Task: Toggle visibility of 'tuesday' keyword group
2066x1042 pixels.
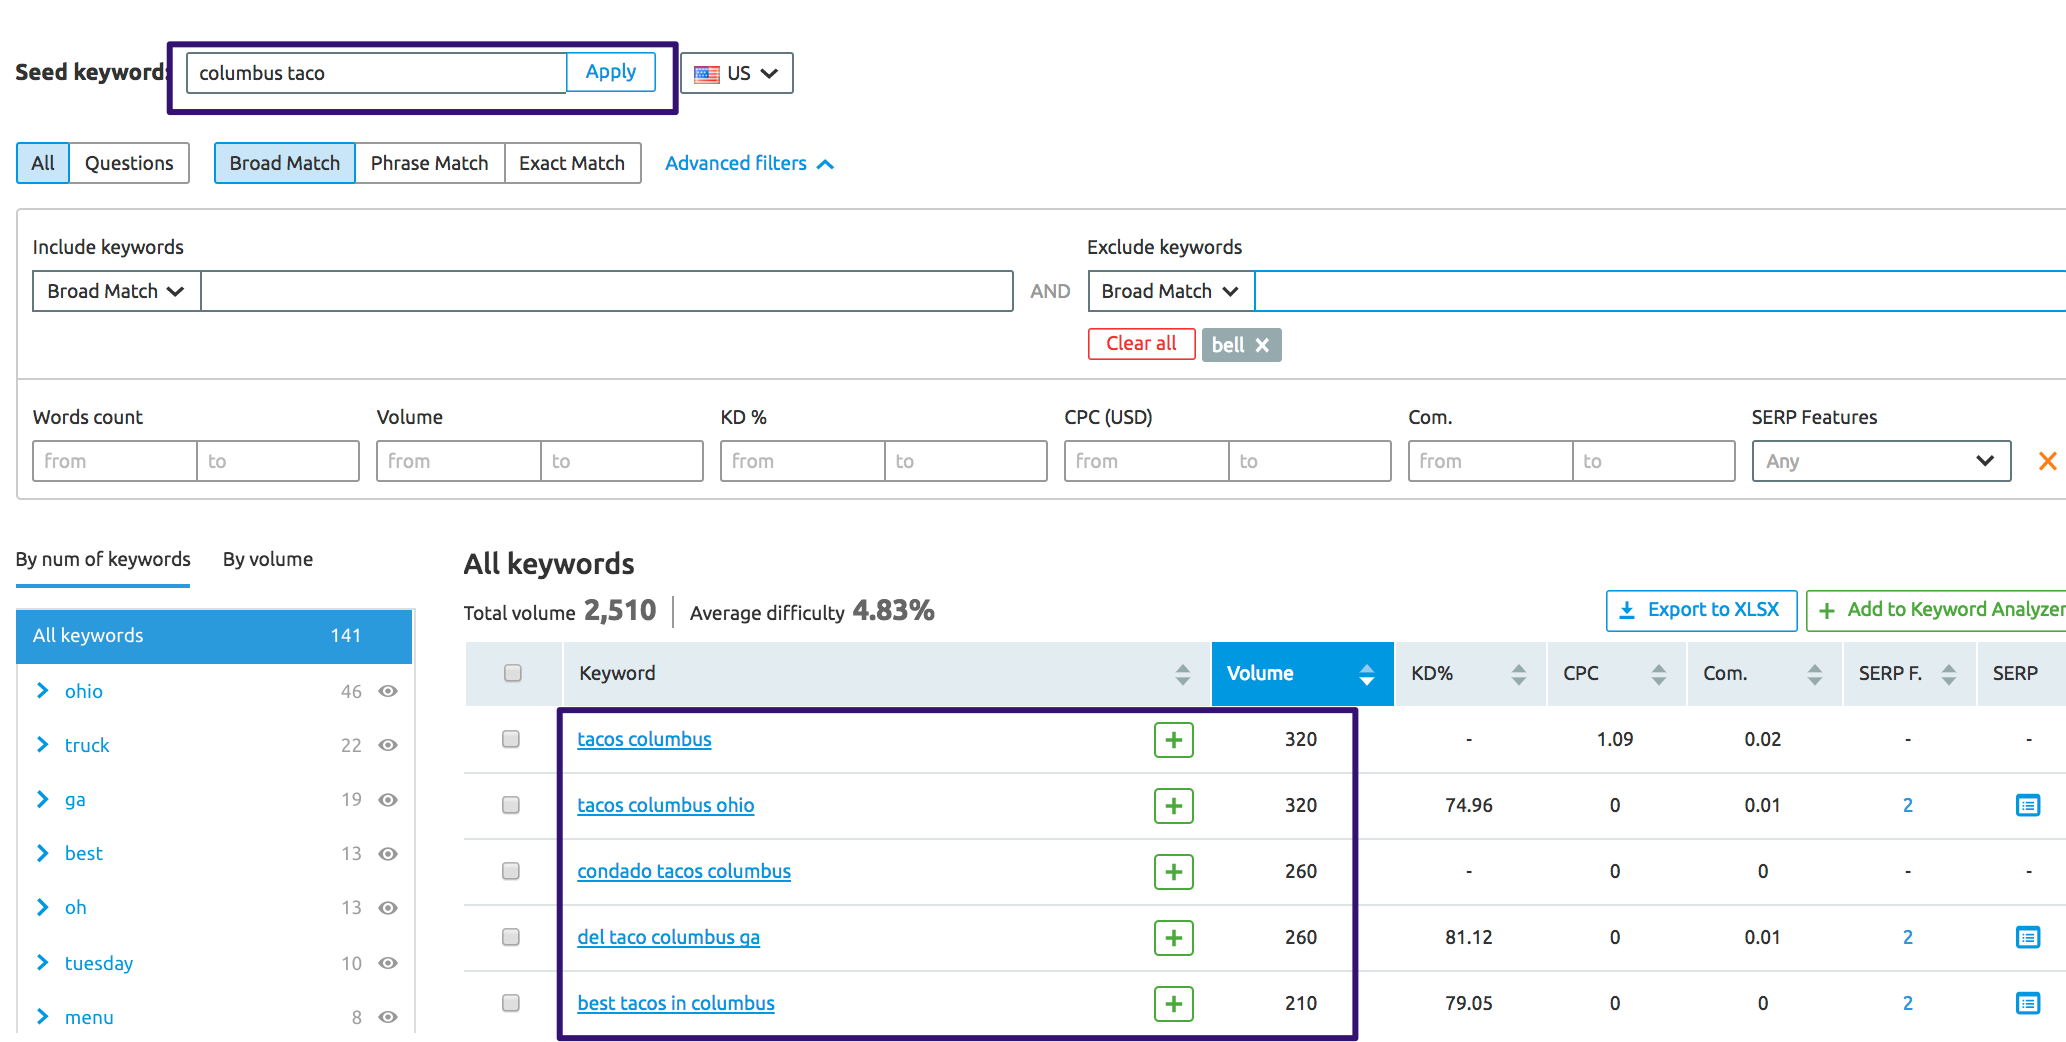Action: 388,963
